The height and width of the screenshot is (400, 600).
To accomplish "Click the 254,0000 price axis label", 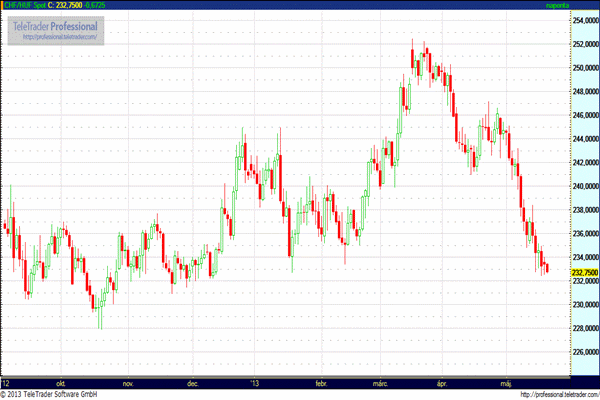I will [x=584, y=20].
